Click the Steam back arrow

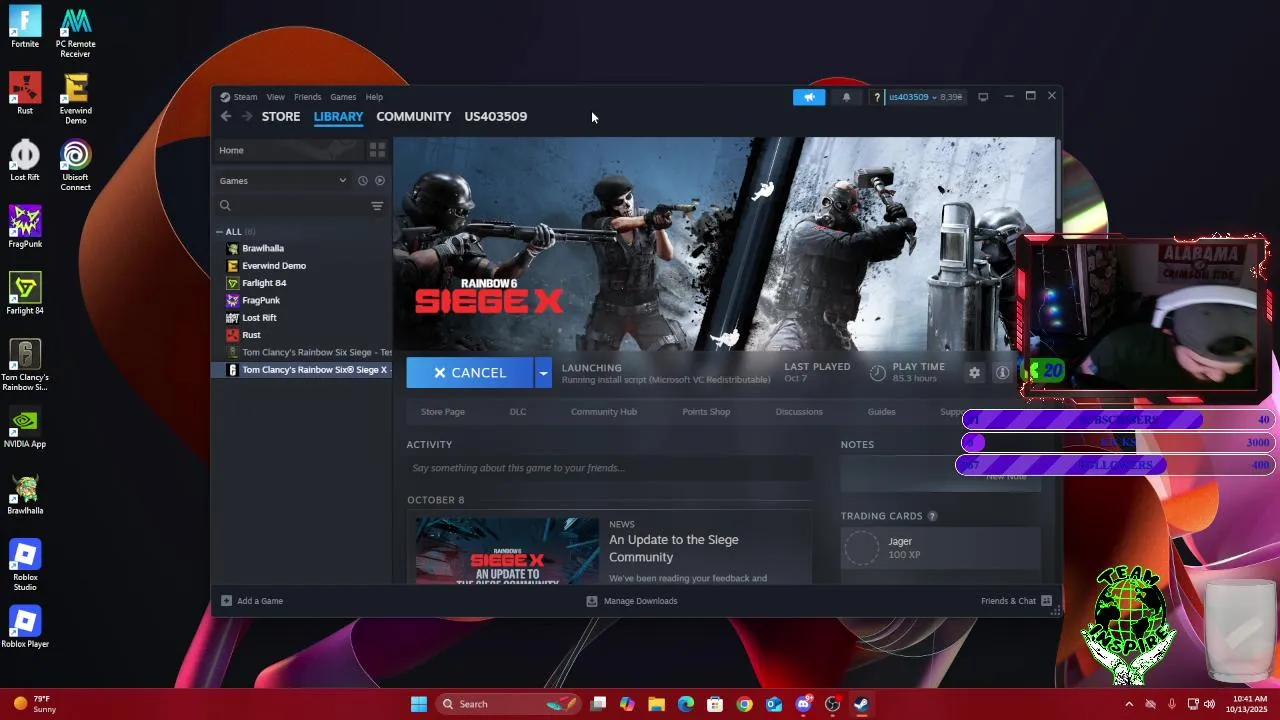[x=226, y=116]
